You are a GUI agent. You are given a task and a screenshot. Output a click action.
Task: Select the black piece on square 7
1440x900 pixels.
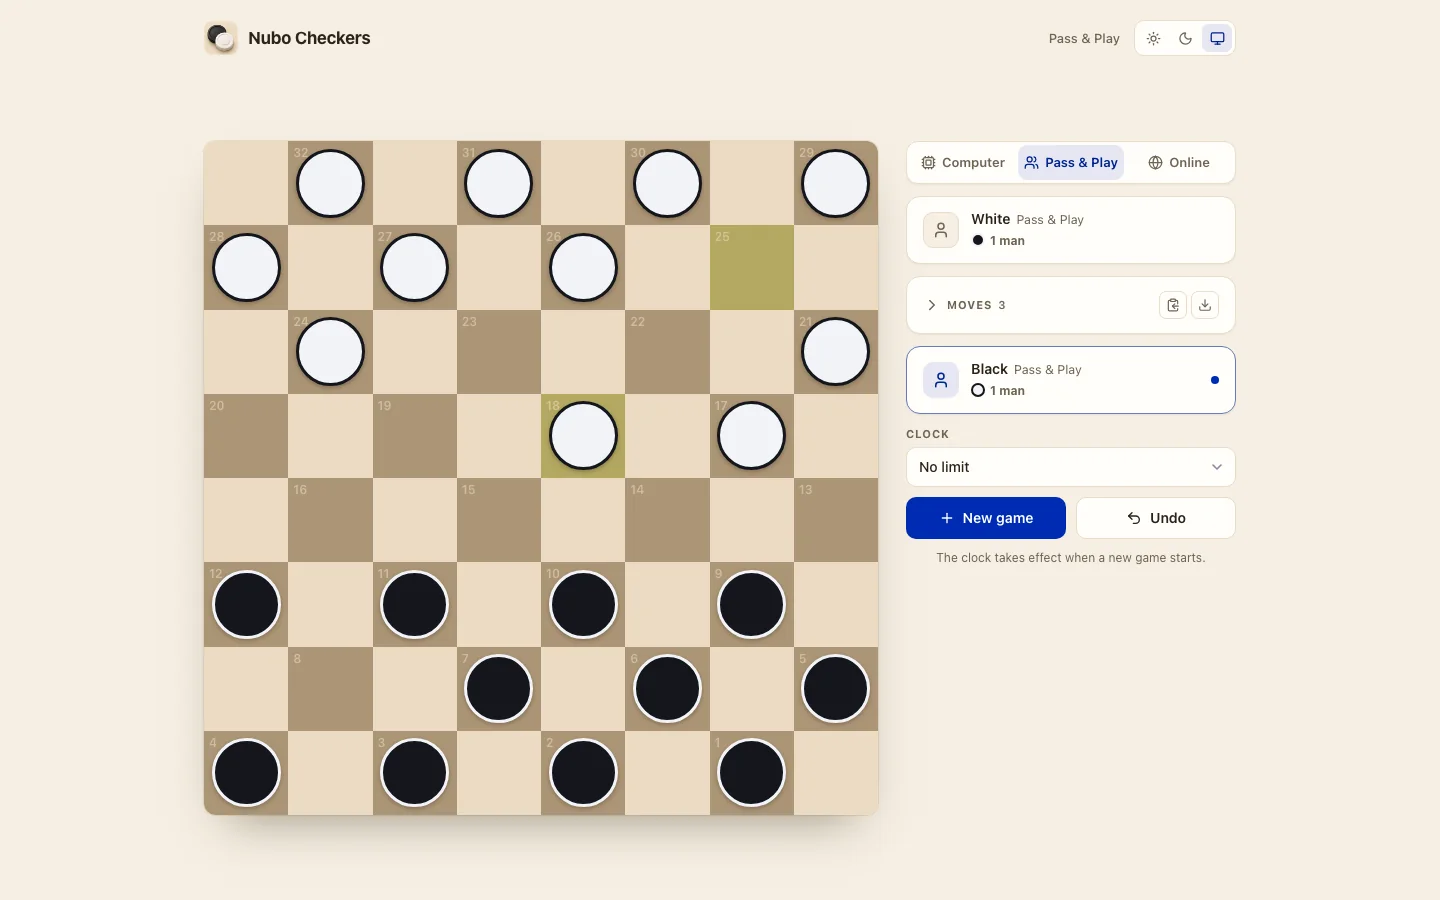point(499,689)
